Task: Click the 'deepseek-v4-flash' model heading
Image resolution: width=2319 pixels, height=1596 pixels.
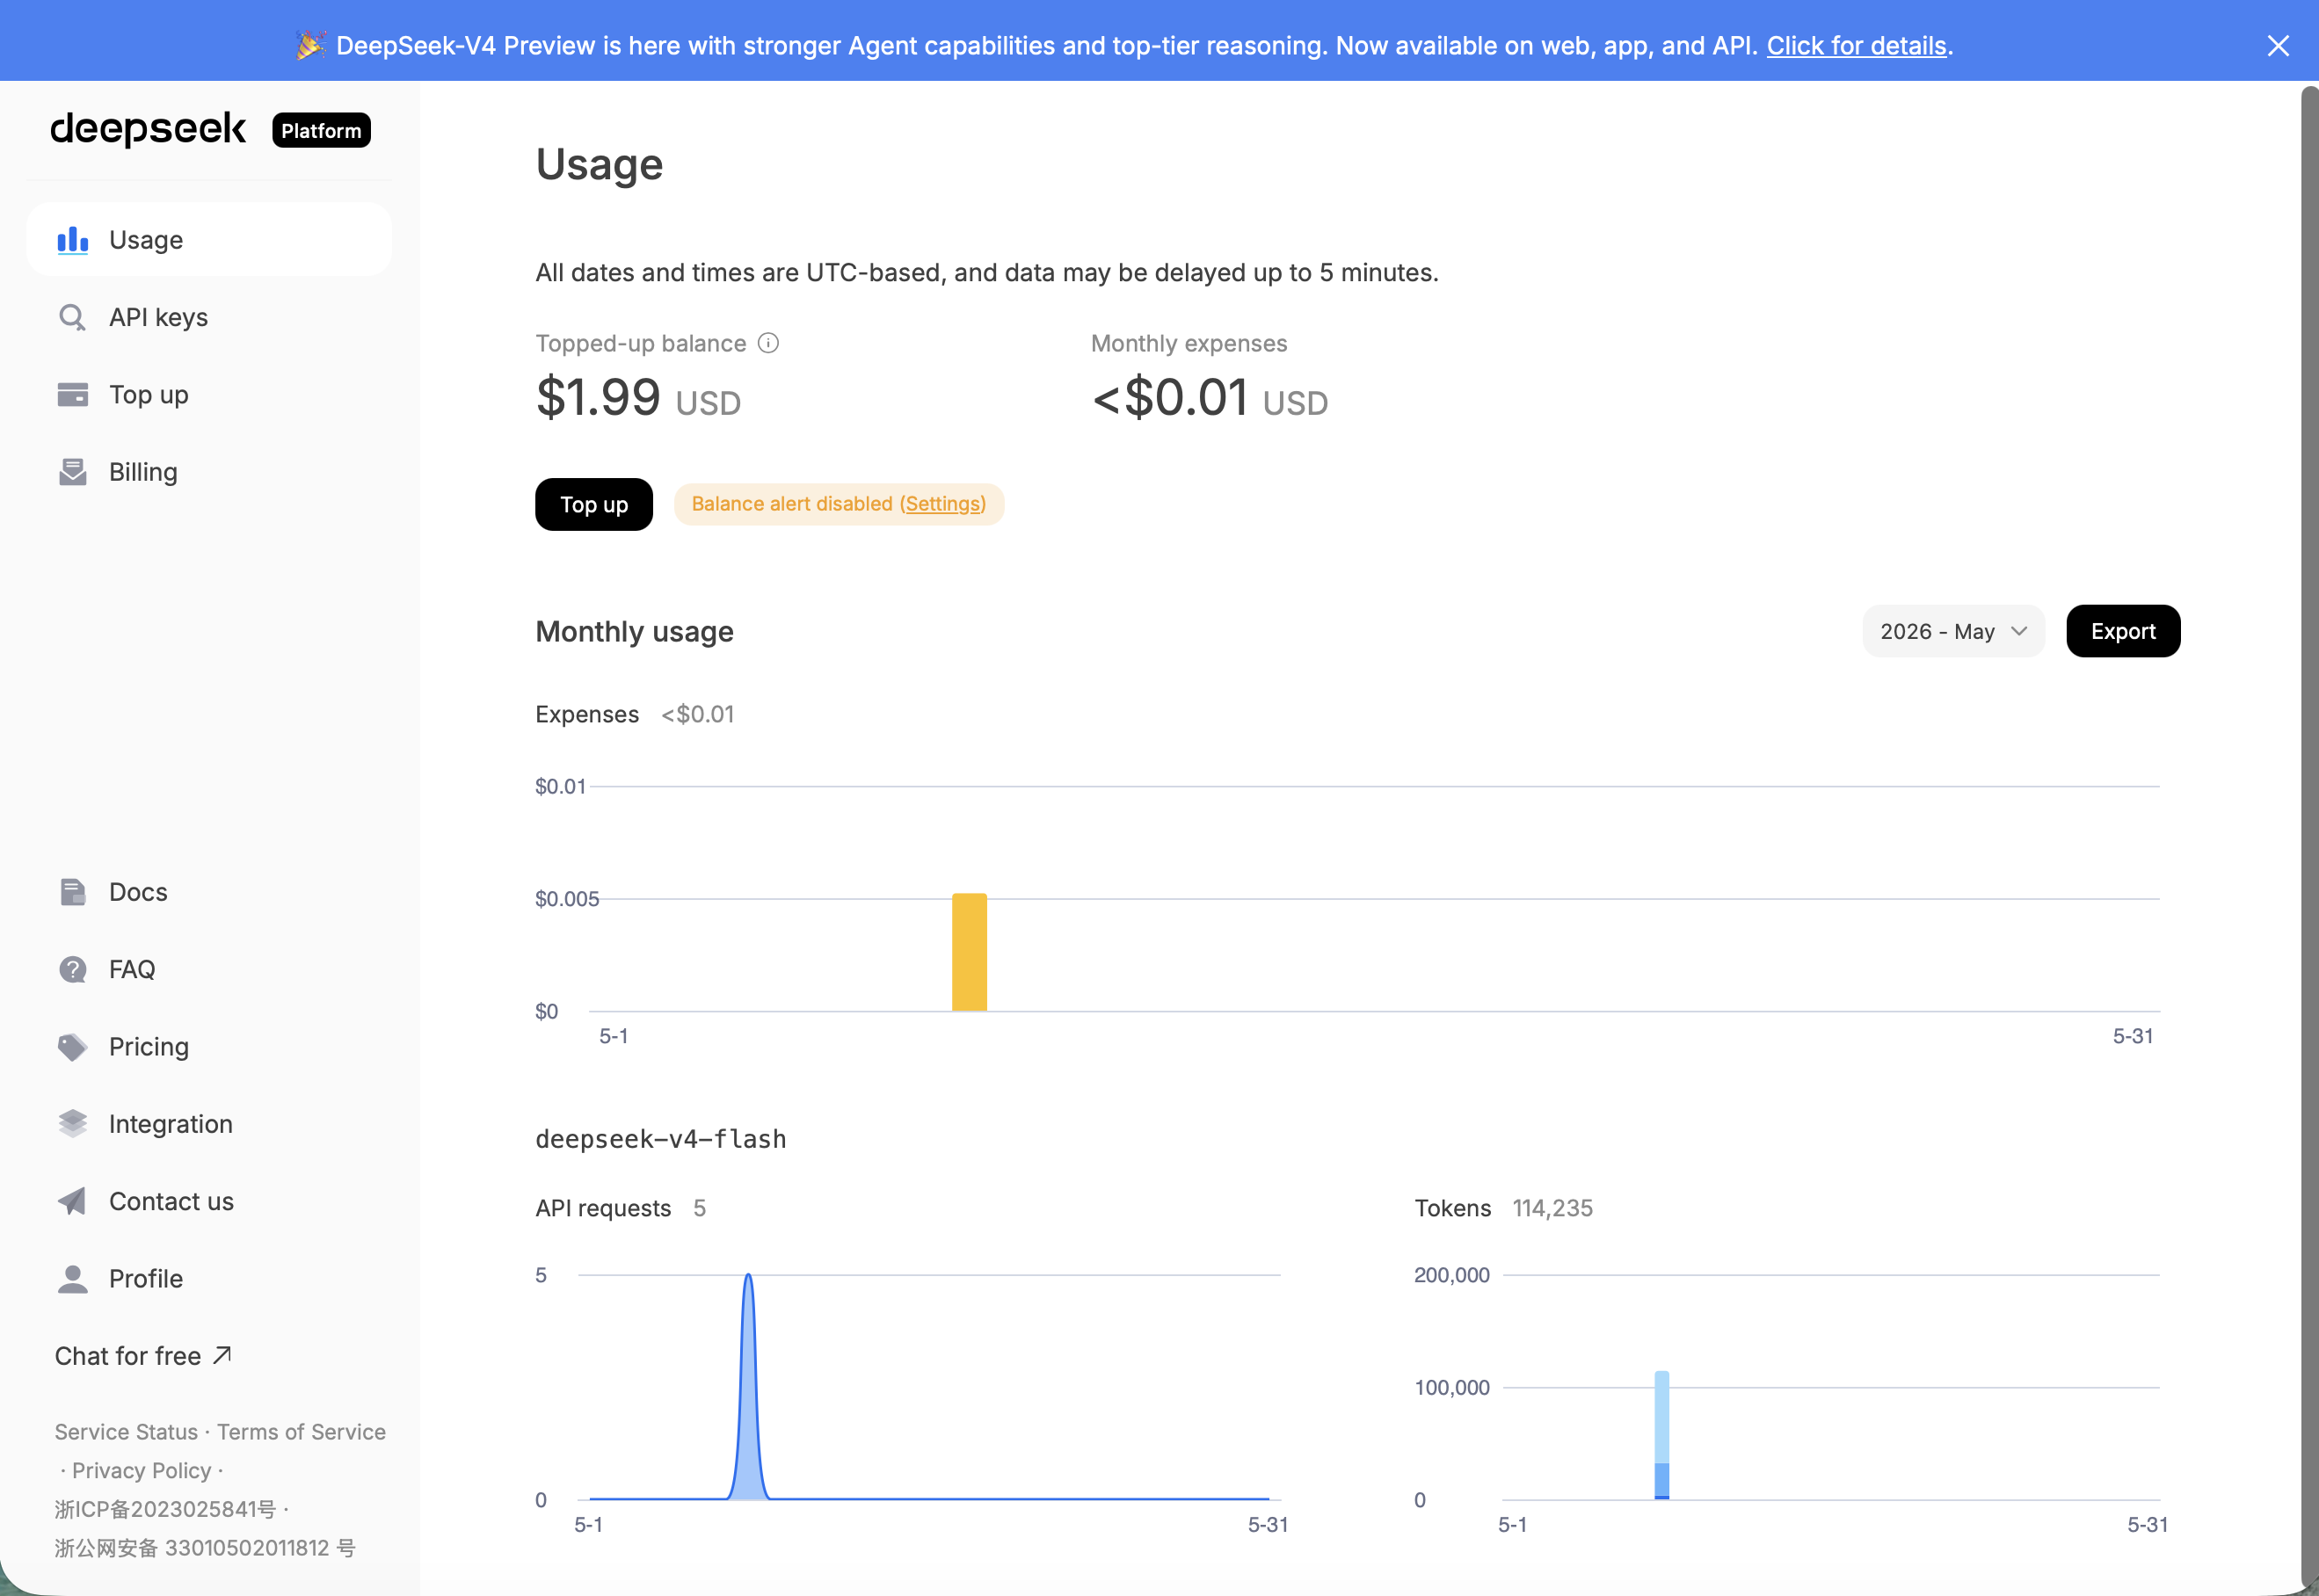Action: (661, 1139)
